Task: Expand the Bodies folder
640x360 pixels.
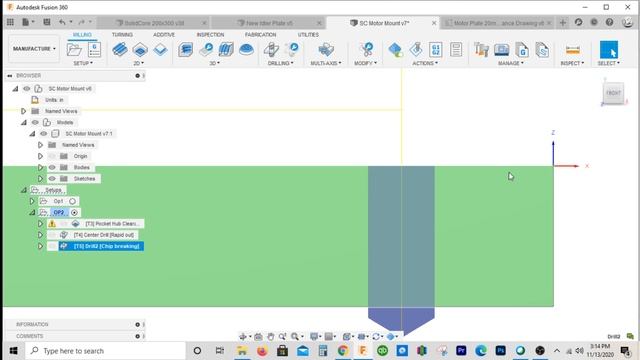Action: (x=40, y=167)
